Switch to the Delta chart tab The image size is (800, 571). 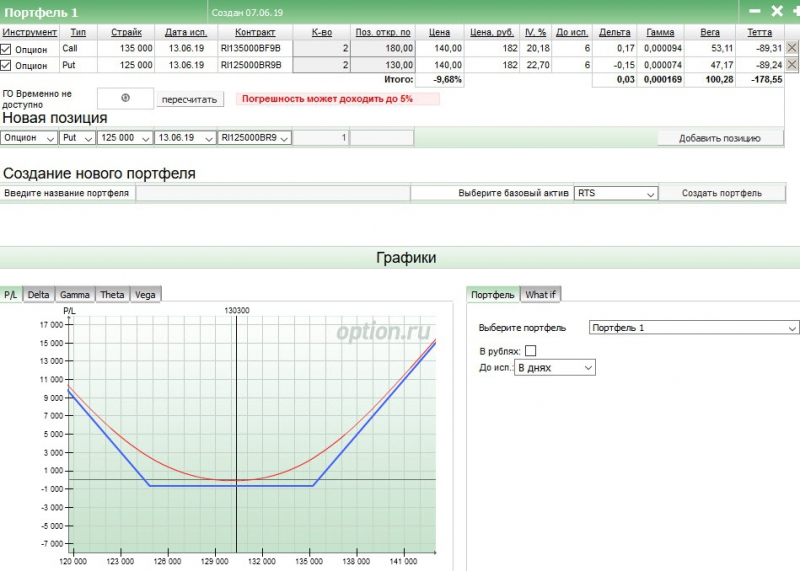pos(39,294)
